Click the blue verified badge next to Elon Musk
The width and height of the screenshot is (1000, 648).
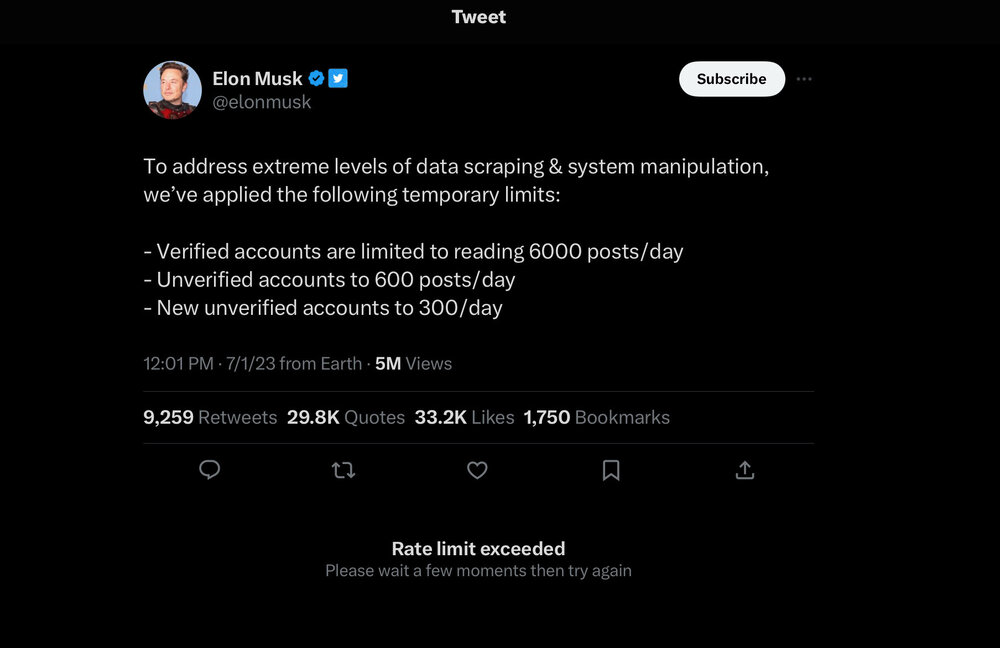(x=316, y=78)
